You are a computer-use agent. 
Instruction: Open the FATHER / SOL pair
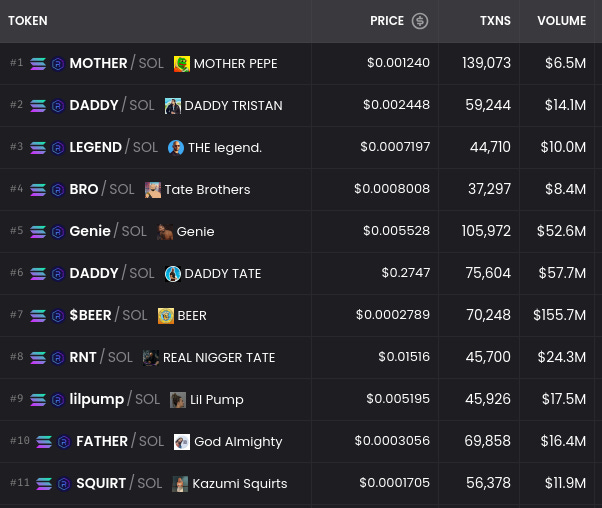tap(120, 441)
